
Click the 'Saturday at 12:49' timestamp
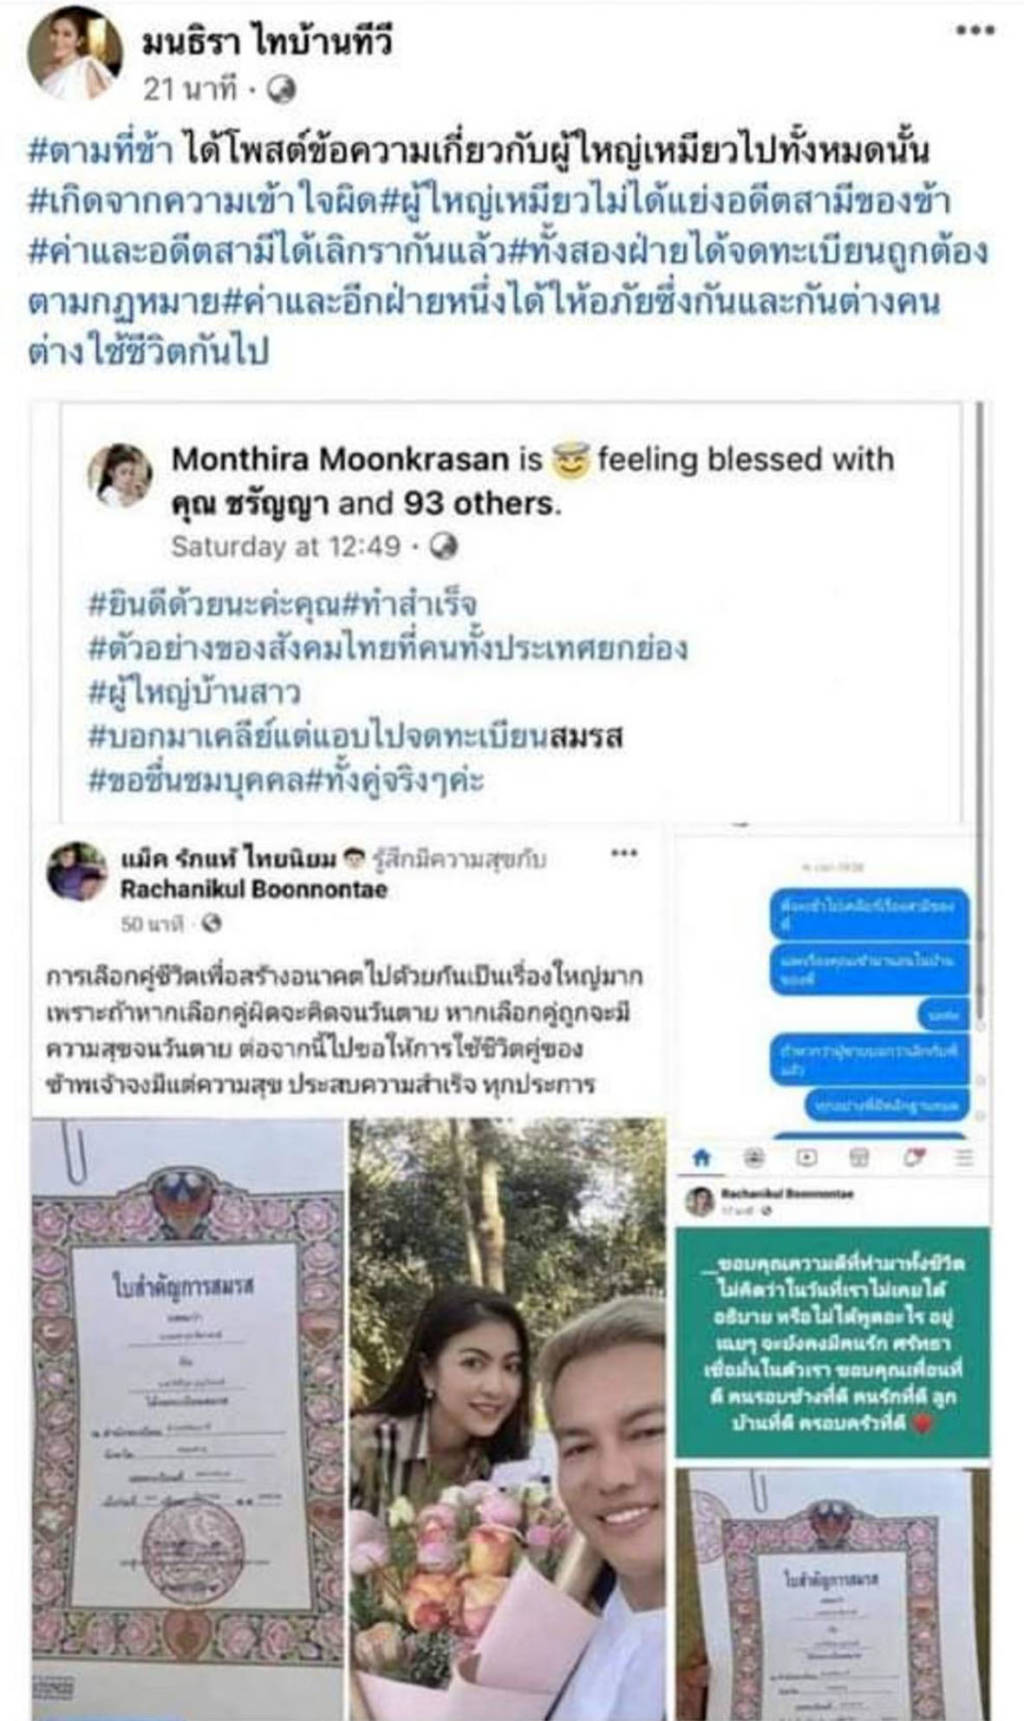pyautogui.click(x=285, y=546)
